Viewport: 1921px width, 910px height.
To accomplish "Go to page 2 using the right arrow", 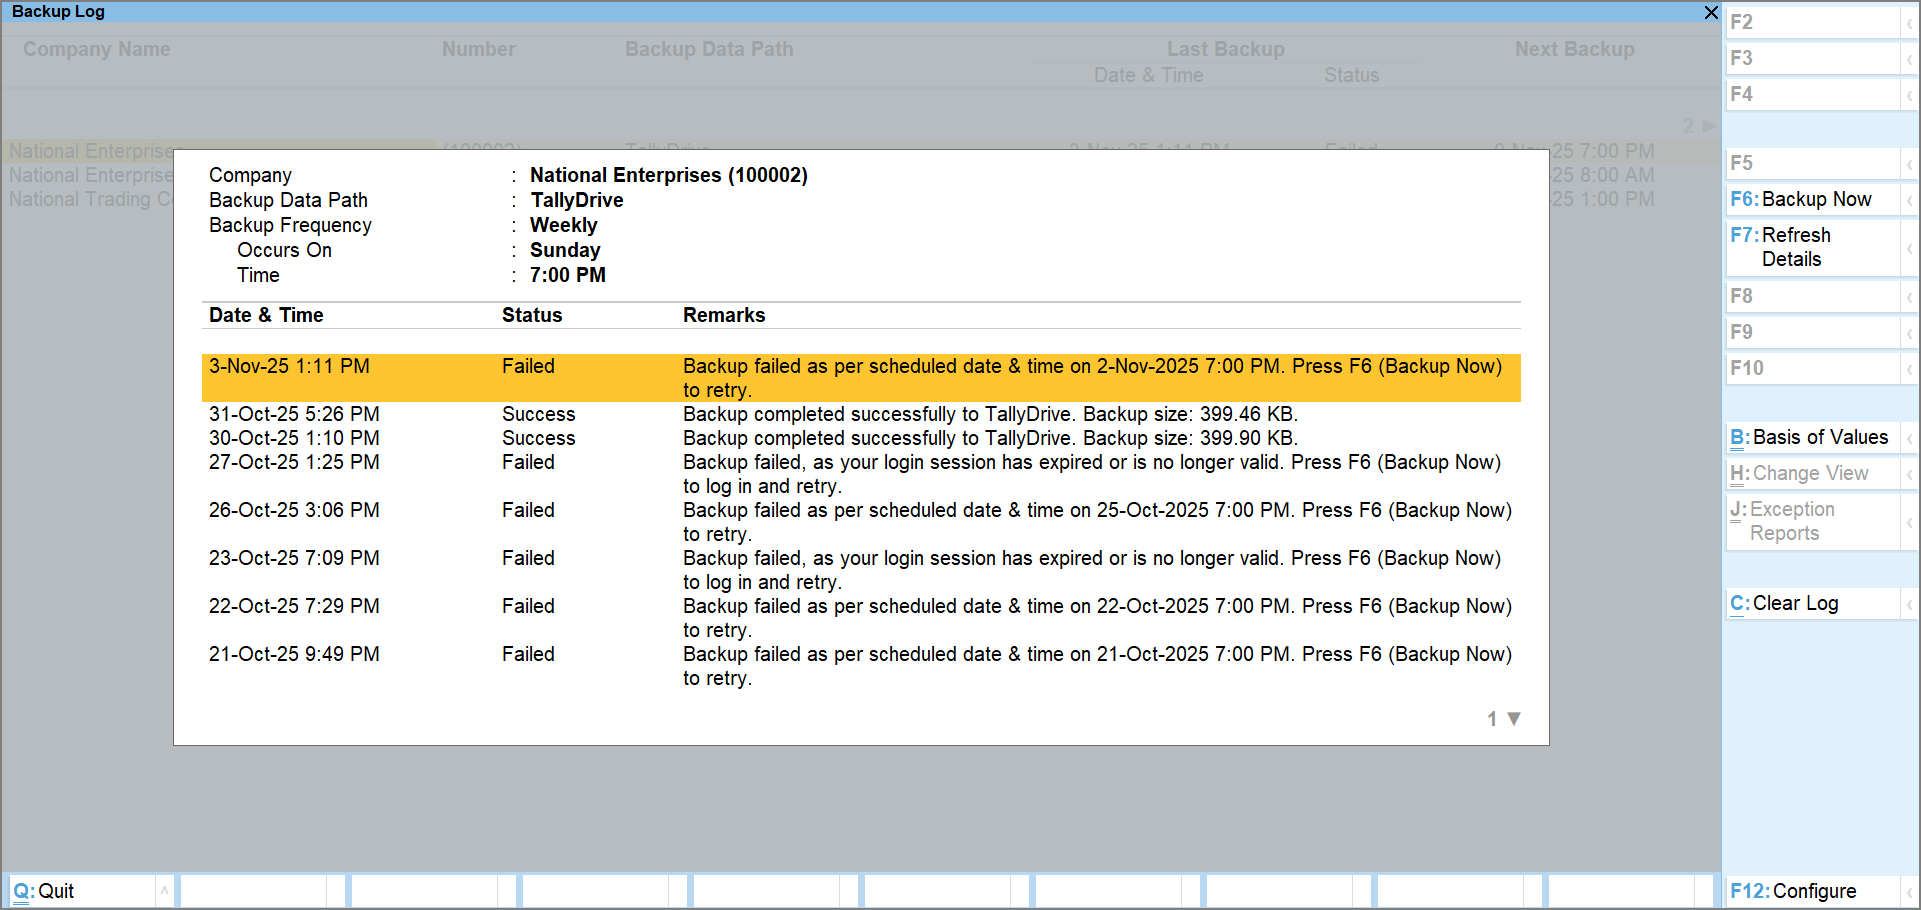I will pos(1709,126).
